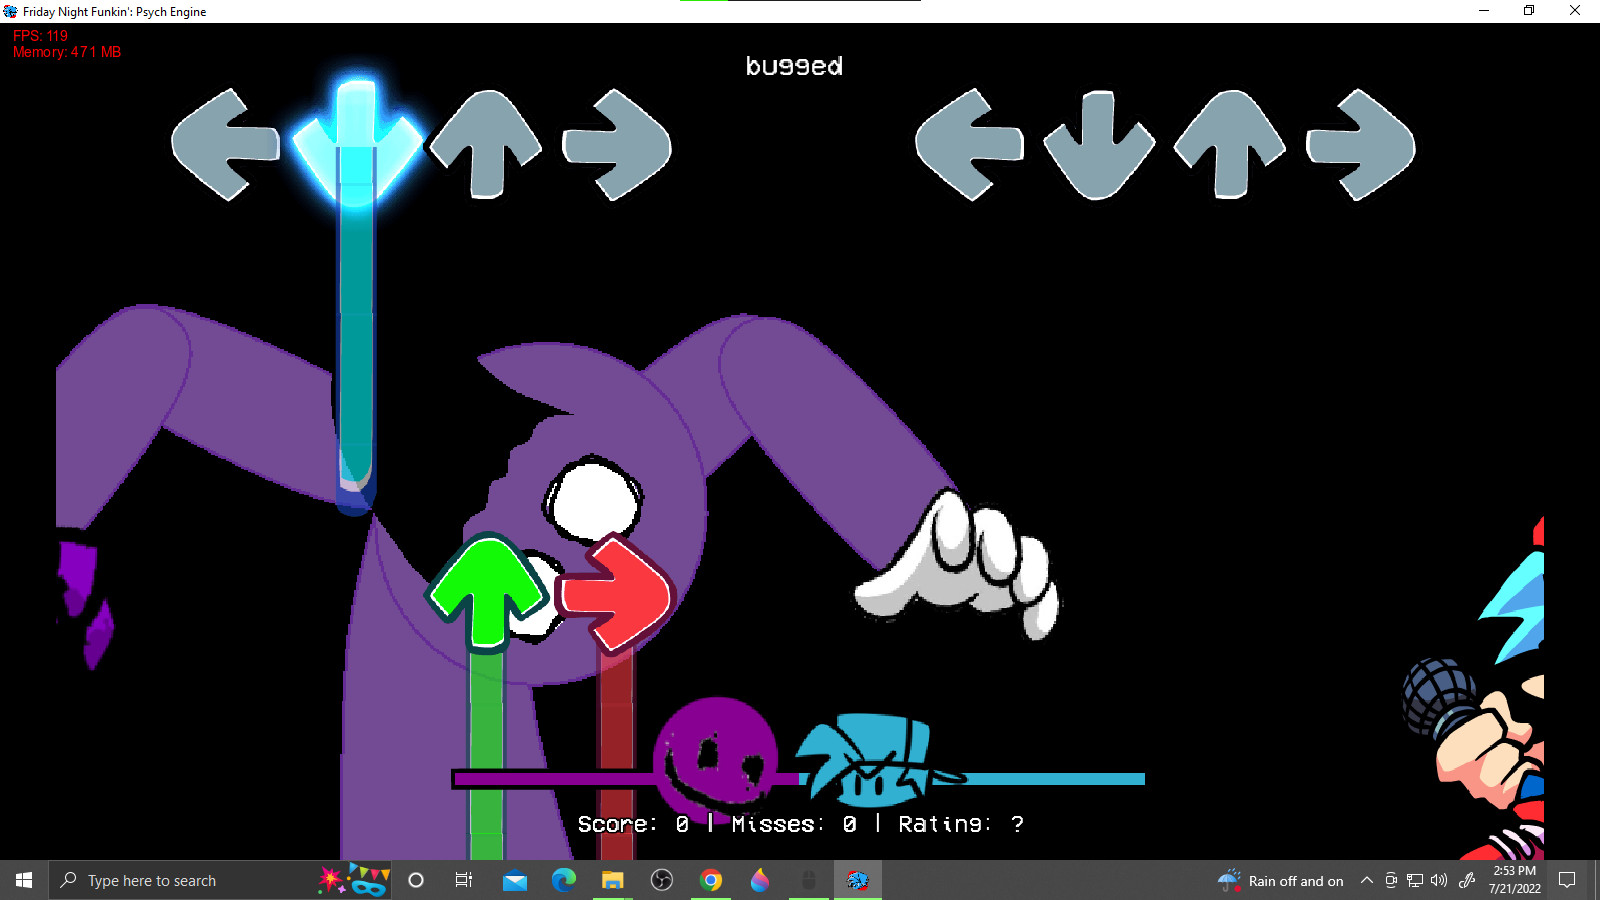Screen dimensions: 1600x900
Task: Click the red right note
Action: tap(614, 594)
